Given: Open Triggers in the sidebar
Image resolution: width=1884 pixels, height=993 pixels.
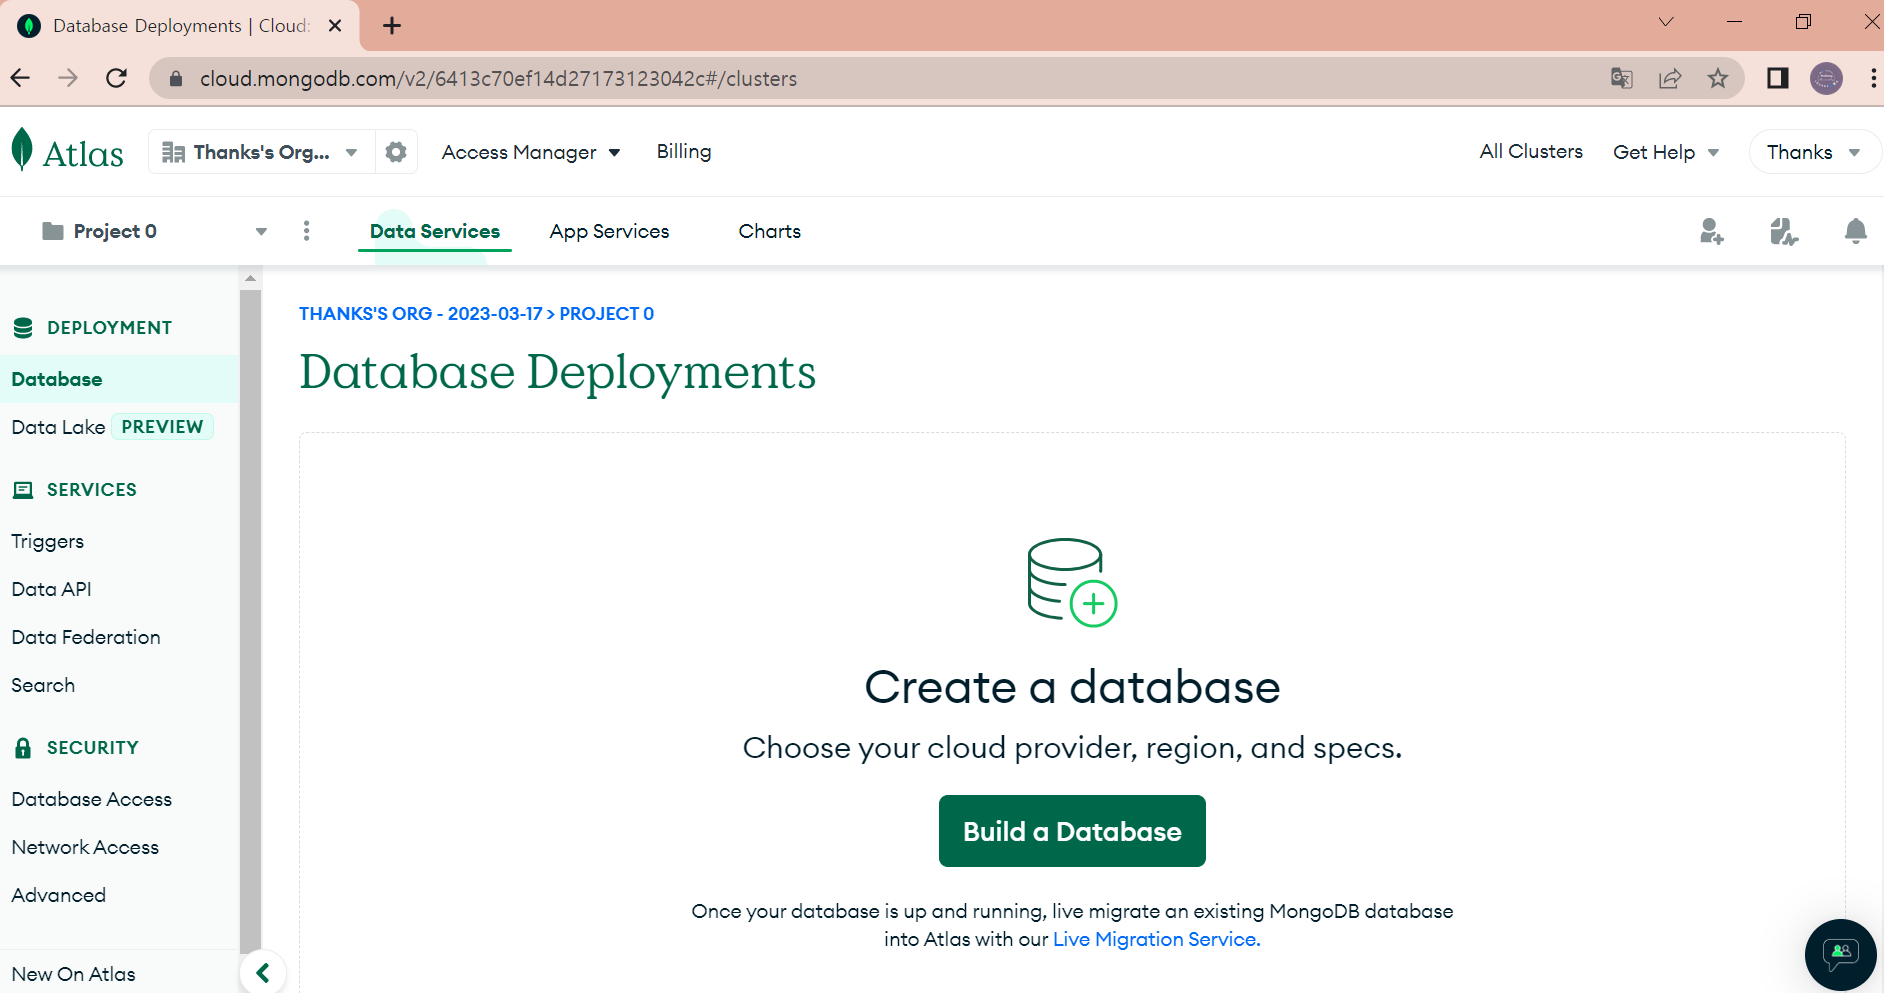Looking at the screenshot, I should [x=48, y=541].
